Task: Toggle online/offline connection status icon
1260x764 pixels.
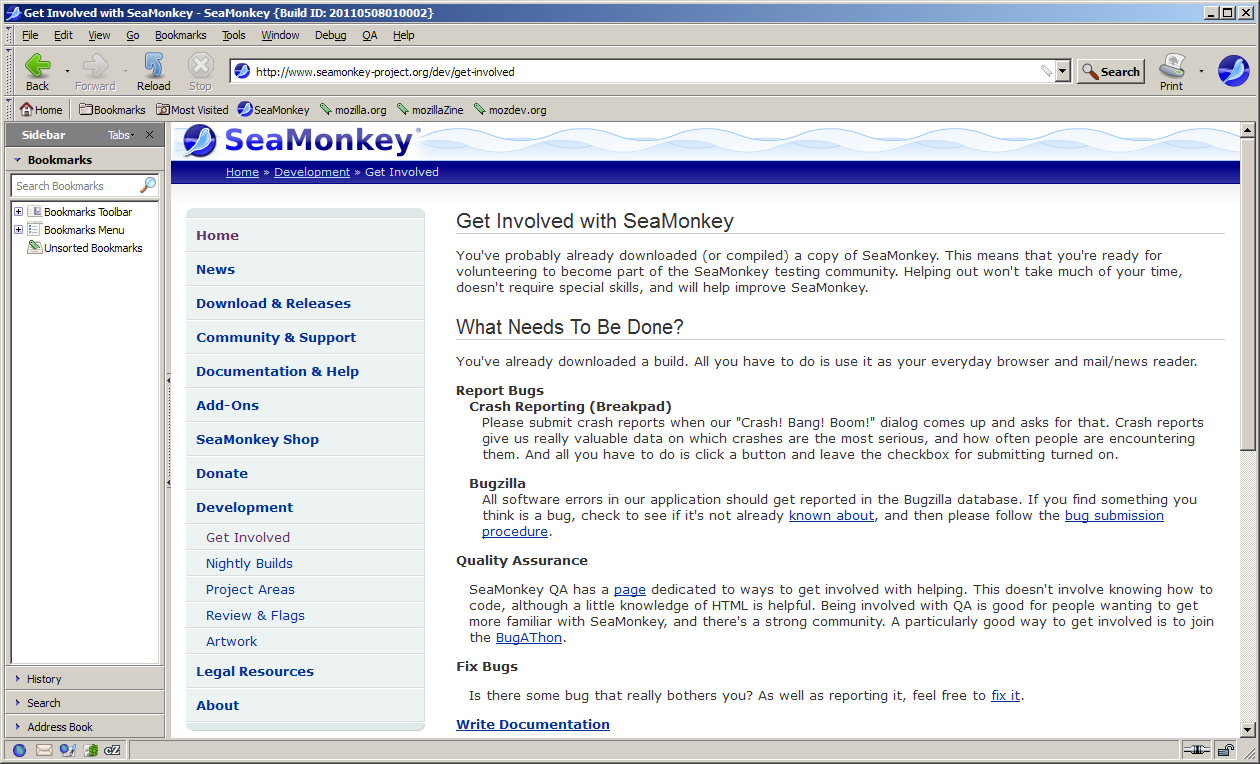Action: point(1196,750)
